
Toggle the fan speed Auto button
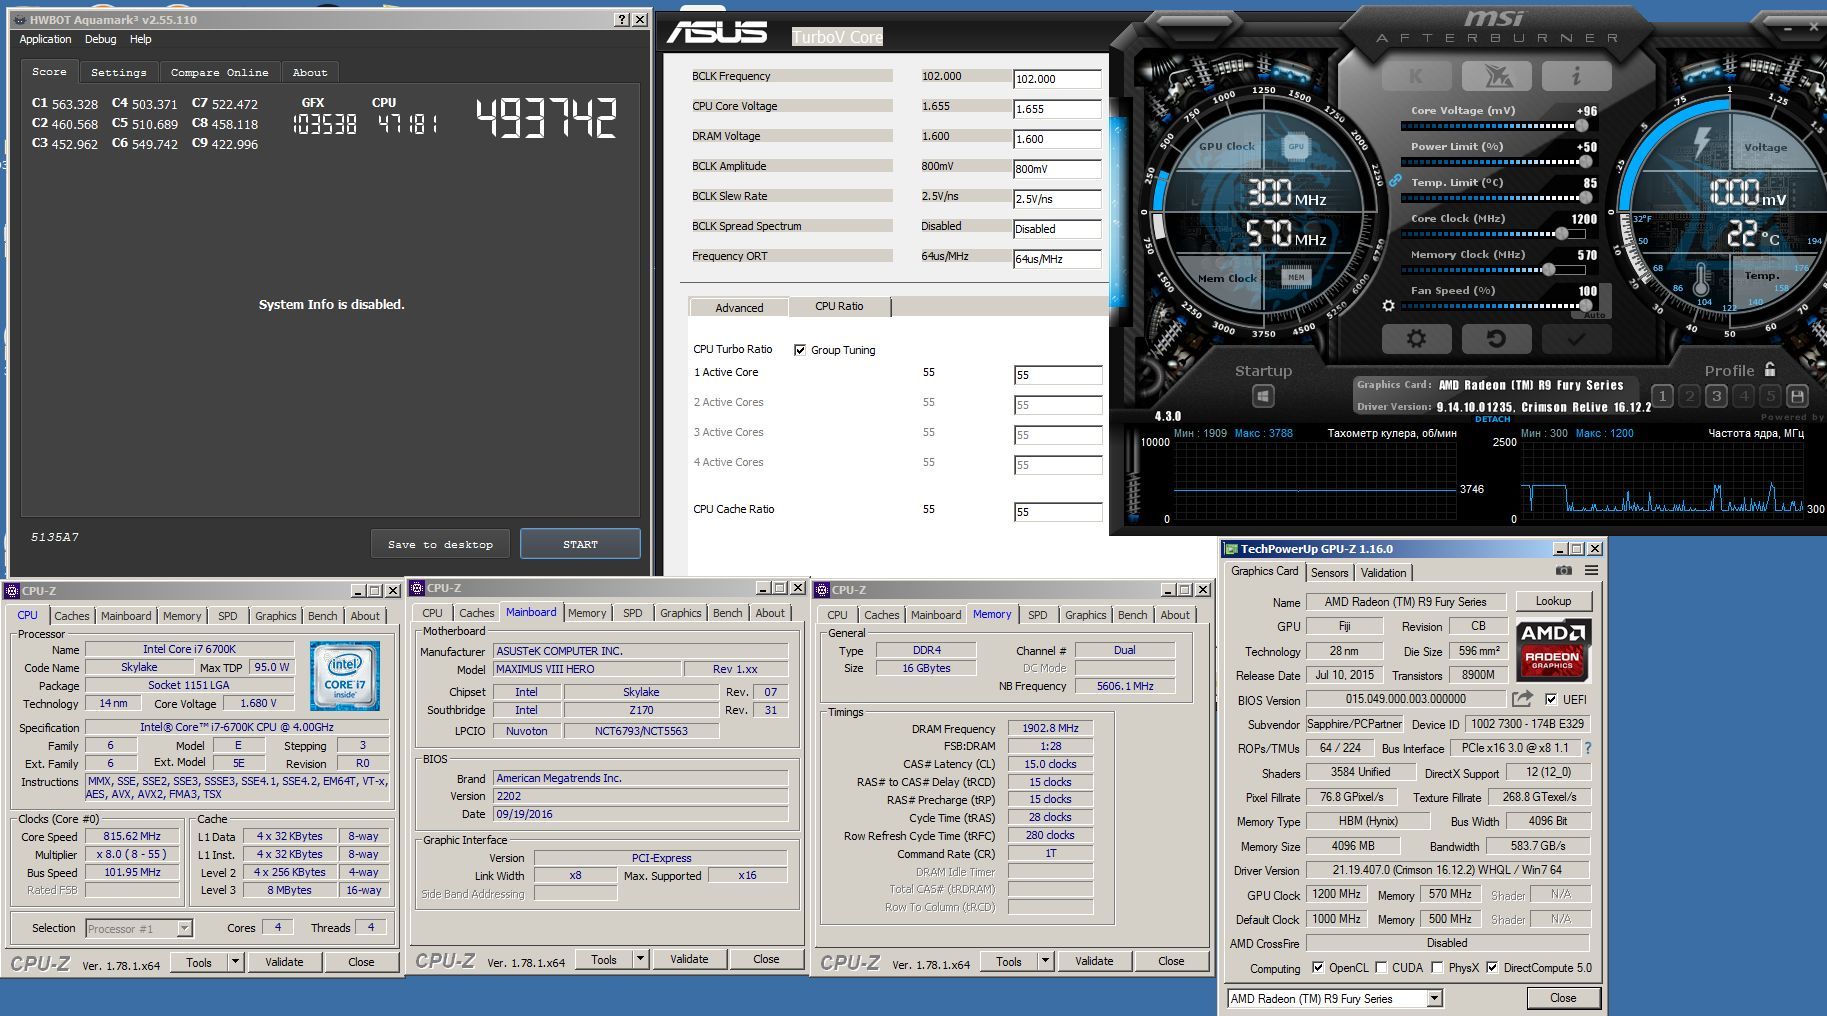point(1594,315)
